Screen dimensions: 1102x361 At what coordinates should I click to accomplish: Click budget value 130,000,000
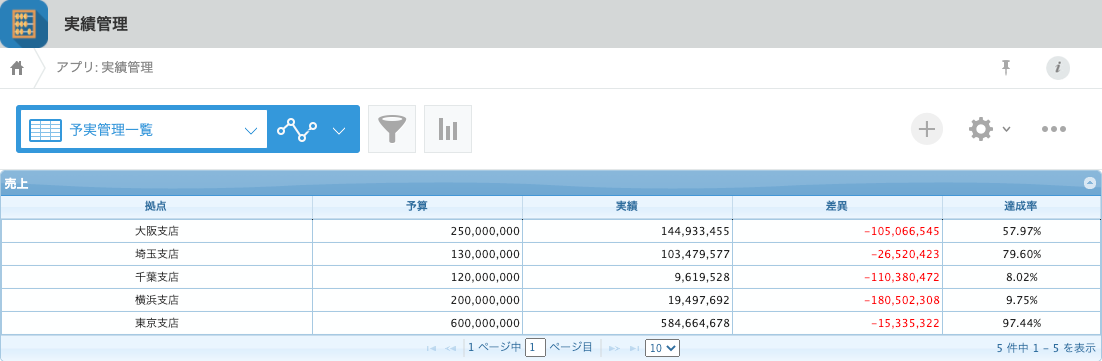point(485,254)
